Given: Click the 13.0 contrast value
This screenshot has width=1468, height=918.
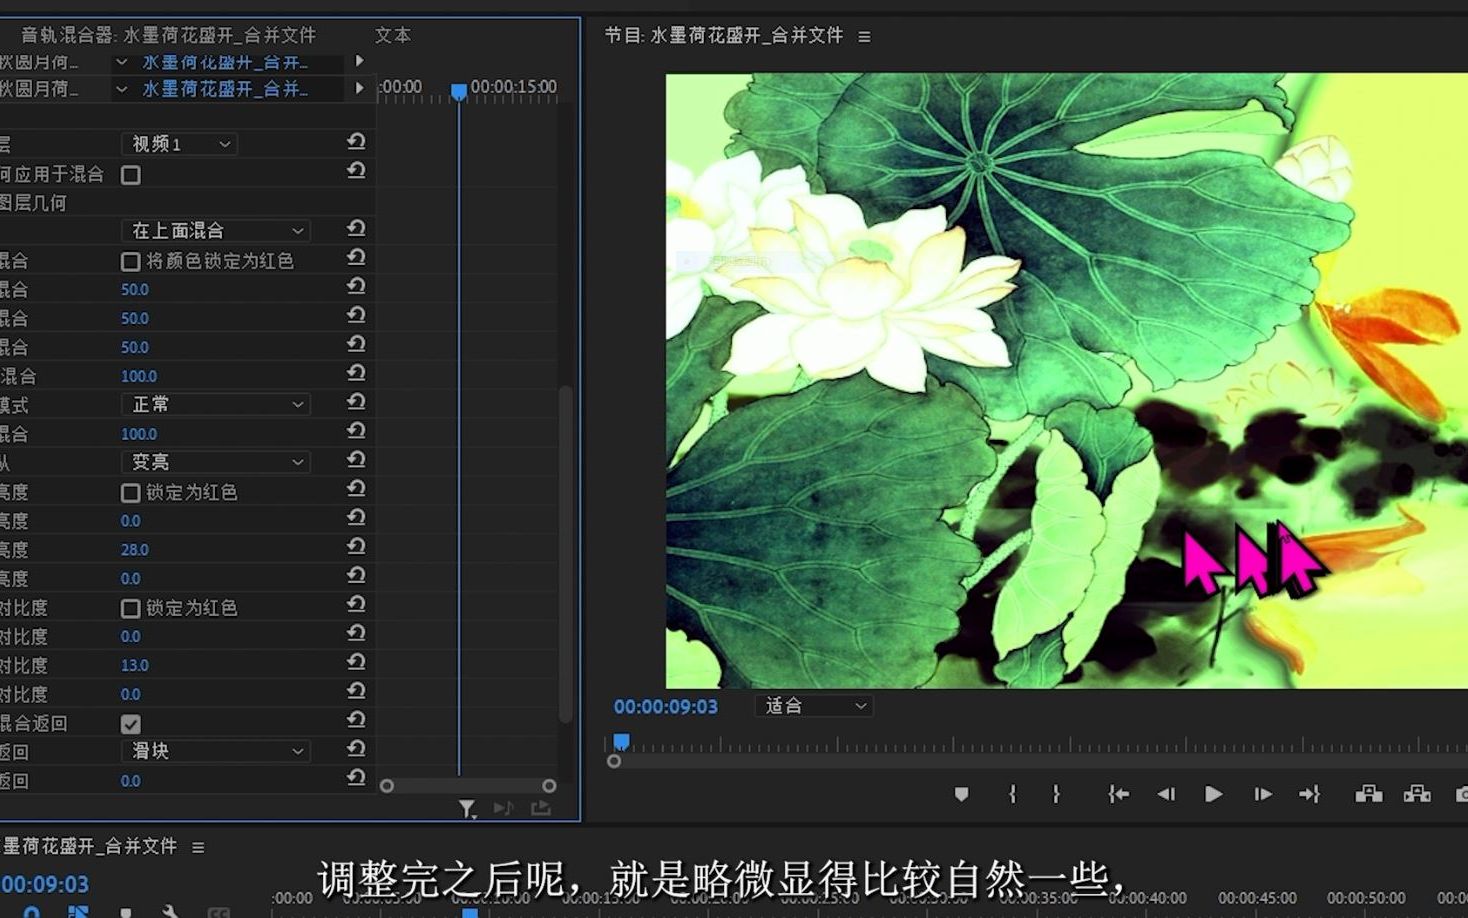Looking at the screenshot, I should (135, 666).
